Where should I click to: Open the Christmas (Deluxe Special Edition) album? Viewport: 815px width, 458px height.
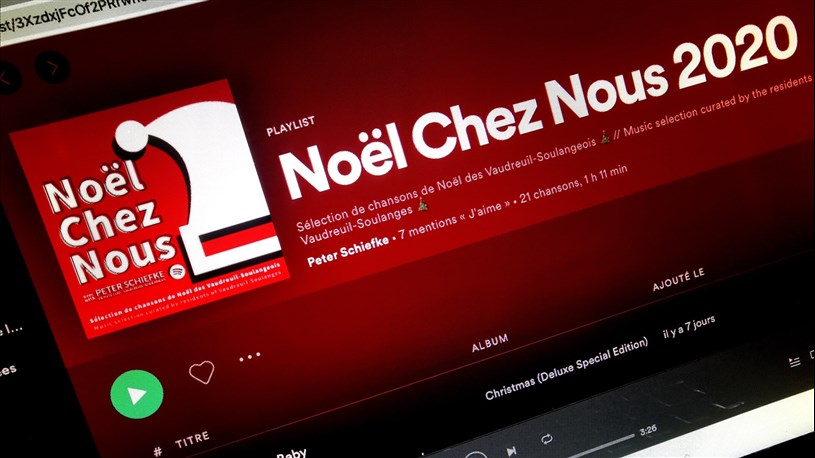[x=567, y=369]
